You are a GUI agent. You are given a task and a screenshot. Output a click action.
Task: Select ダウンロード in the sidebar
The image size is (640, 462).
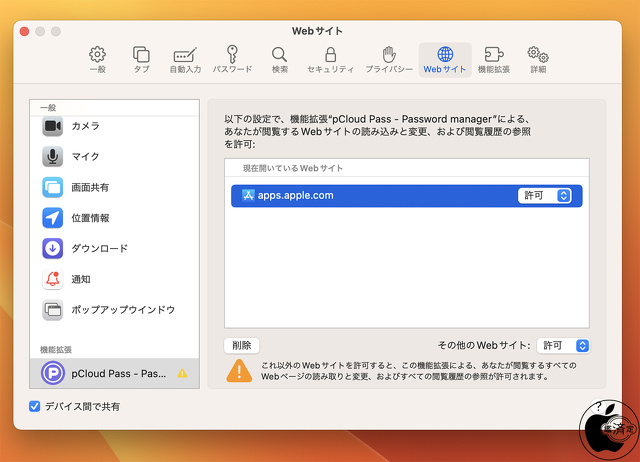(114, 249)
